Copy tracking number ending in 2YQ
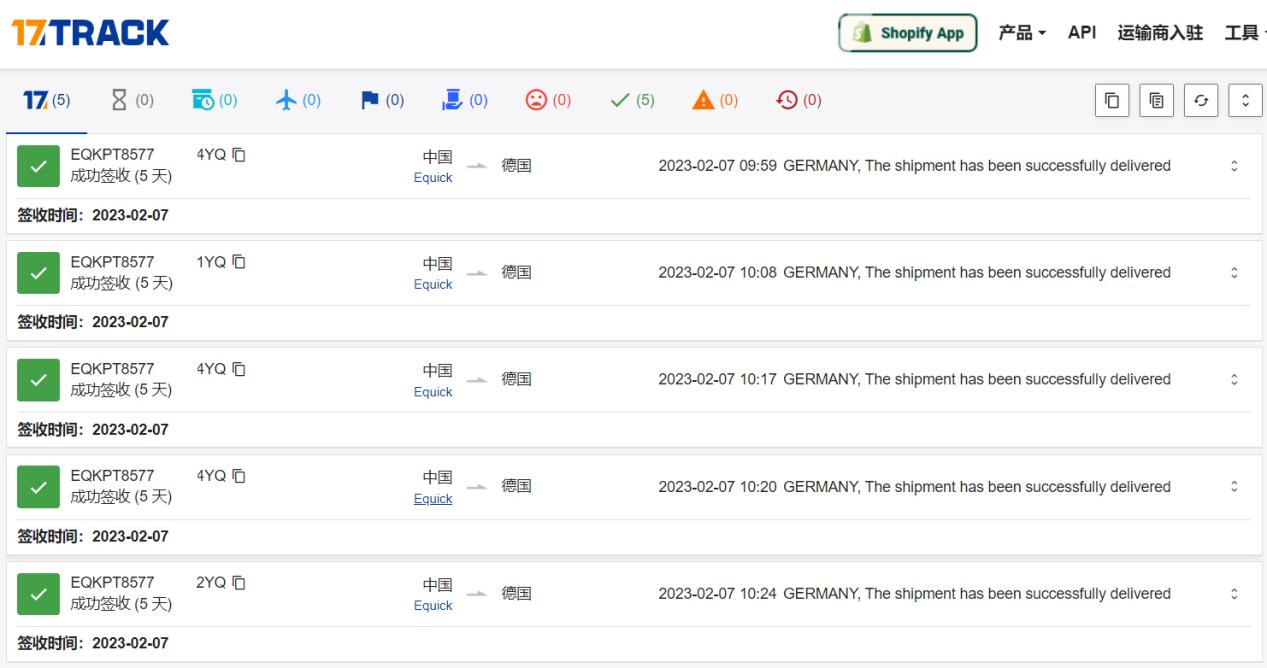Image resolution: width=1267 pixels, height=668 pixels. click(x=239, y=583)
